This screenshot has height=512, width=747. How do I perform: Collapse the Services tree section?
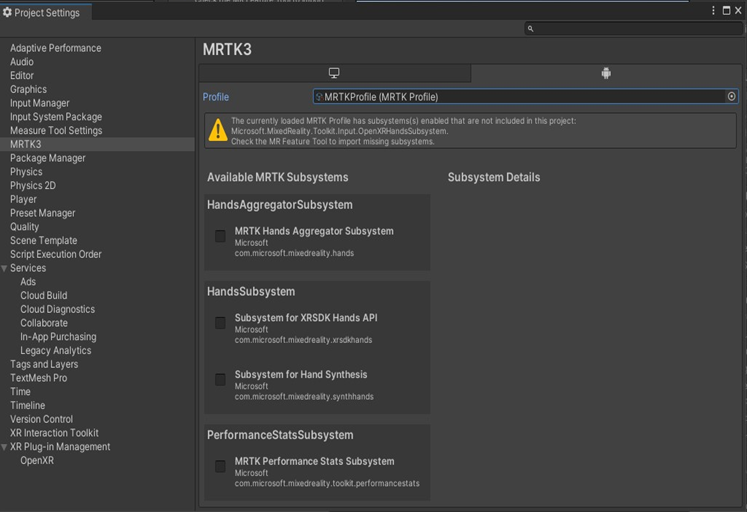coord(4,268)
